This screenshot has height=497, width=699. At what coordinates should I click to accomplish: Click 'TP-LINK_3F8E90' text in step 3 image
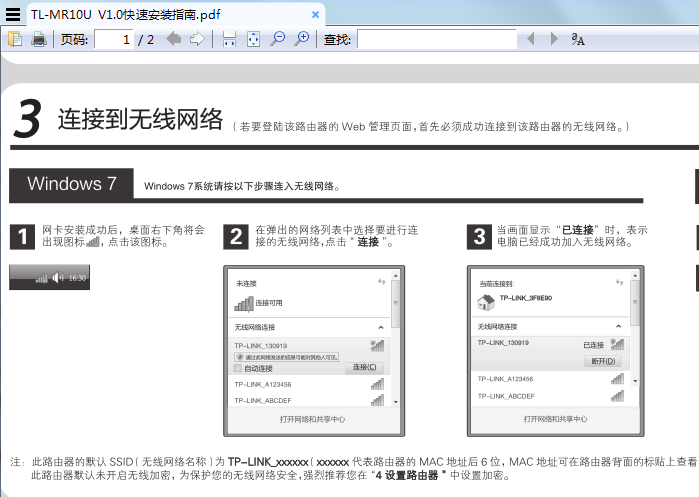[x=526, y=298]
